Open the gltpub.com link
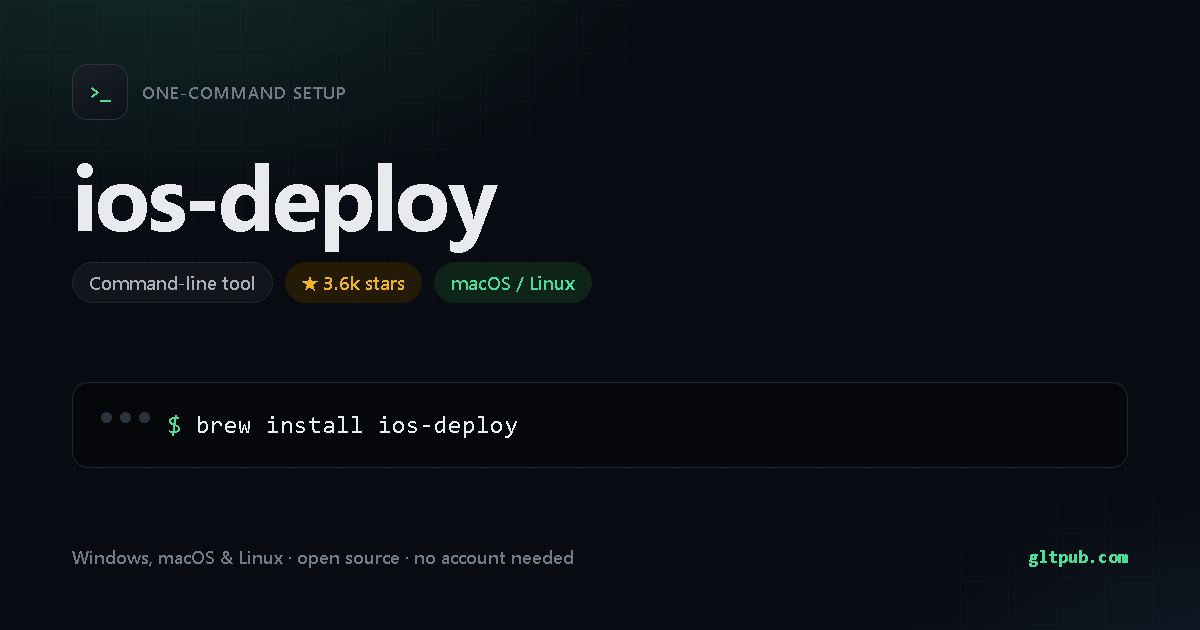The width and height of the screenshot is (1200, 630). [1078, 558]
